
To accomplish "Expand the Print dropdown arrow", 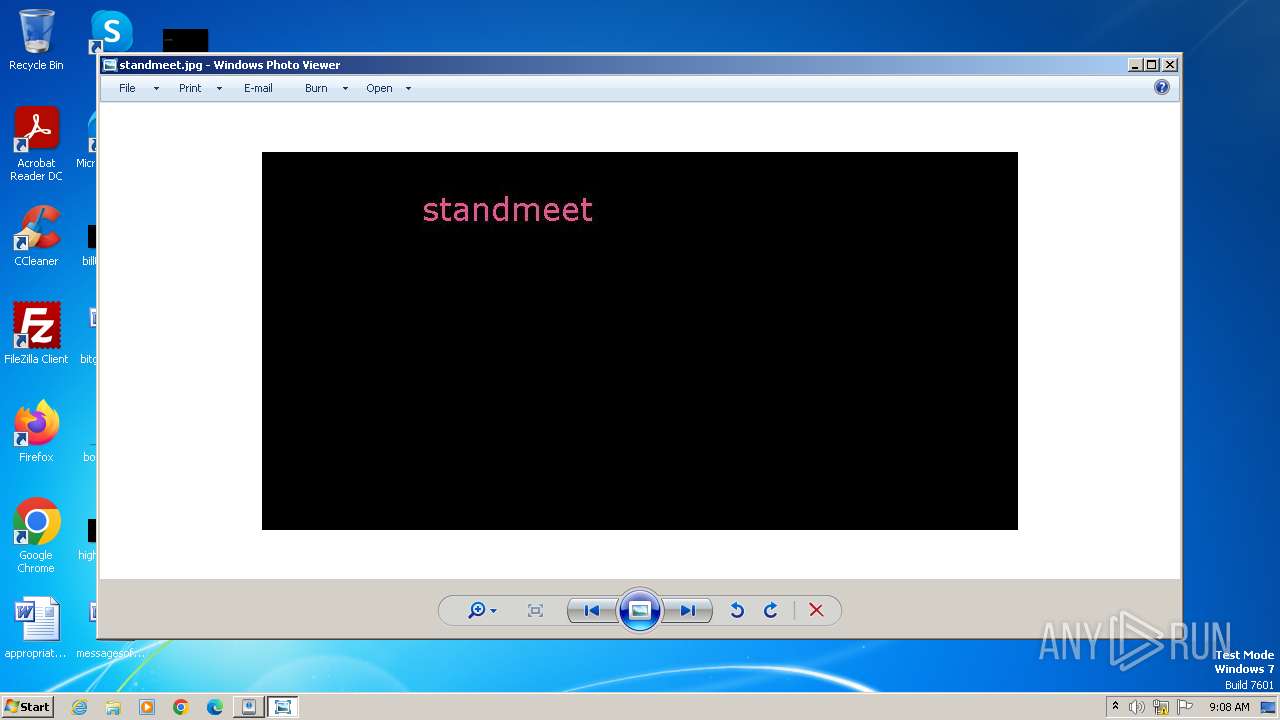I will (219, 89).
